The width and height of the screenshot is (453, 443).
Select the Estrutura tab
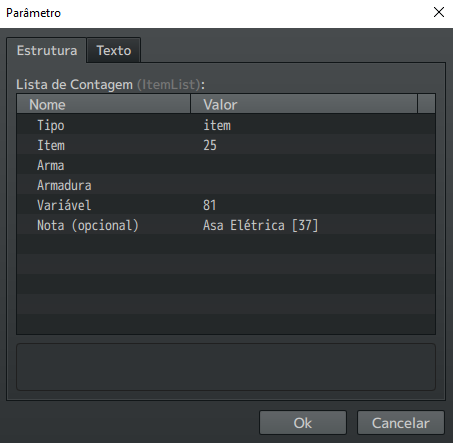click(x=47, y=50)
